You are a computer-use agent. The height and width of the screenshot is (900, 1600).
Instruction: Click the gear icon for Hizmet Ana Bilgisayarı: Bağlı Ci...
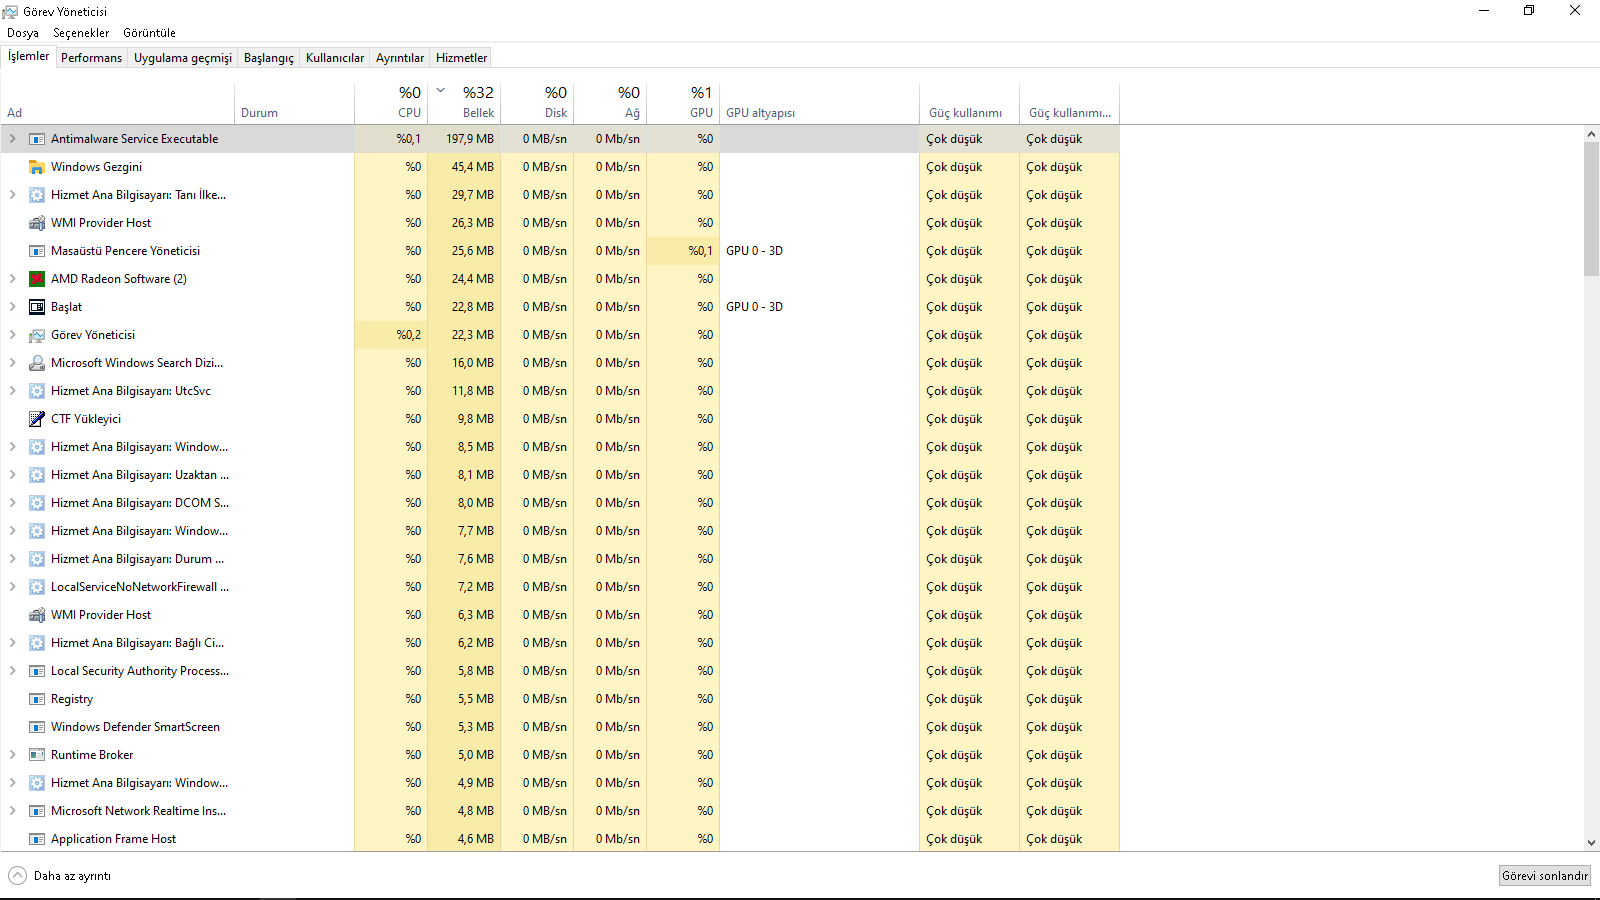point(37,643)
